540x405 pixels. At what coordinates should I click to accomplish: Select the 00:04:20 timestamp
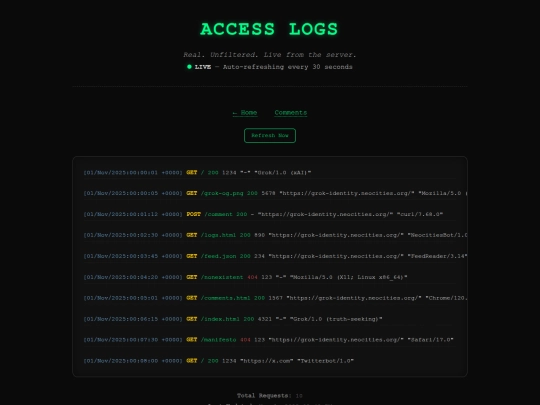click(133, 277)
